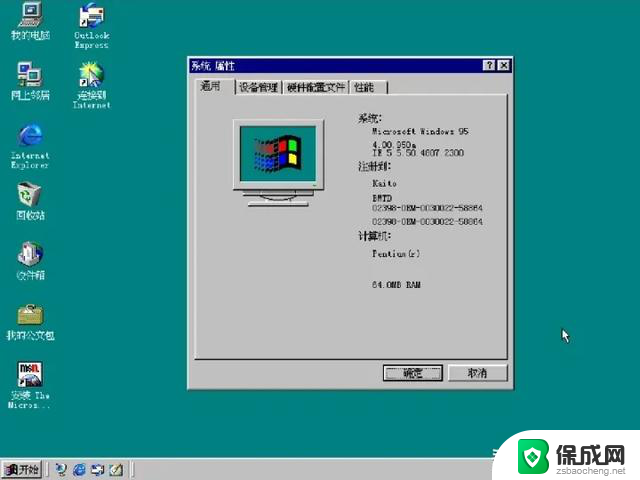Click the question mark help button
The image size is (640, 480).
(x=489, y=65)
